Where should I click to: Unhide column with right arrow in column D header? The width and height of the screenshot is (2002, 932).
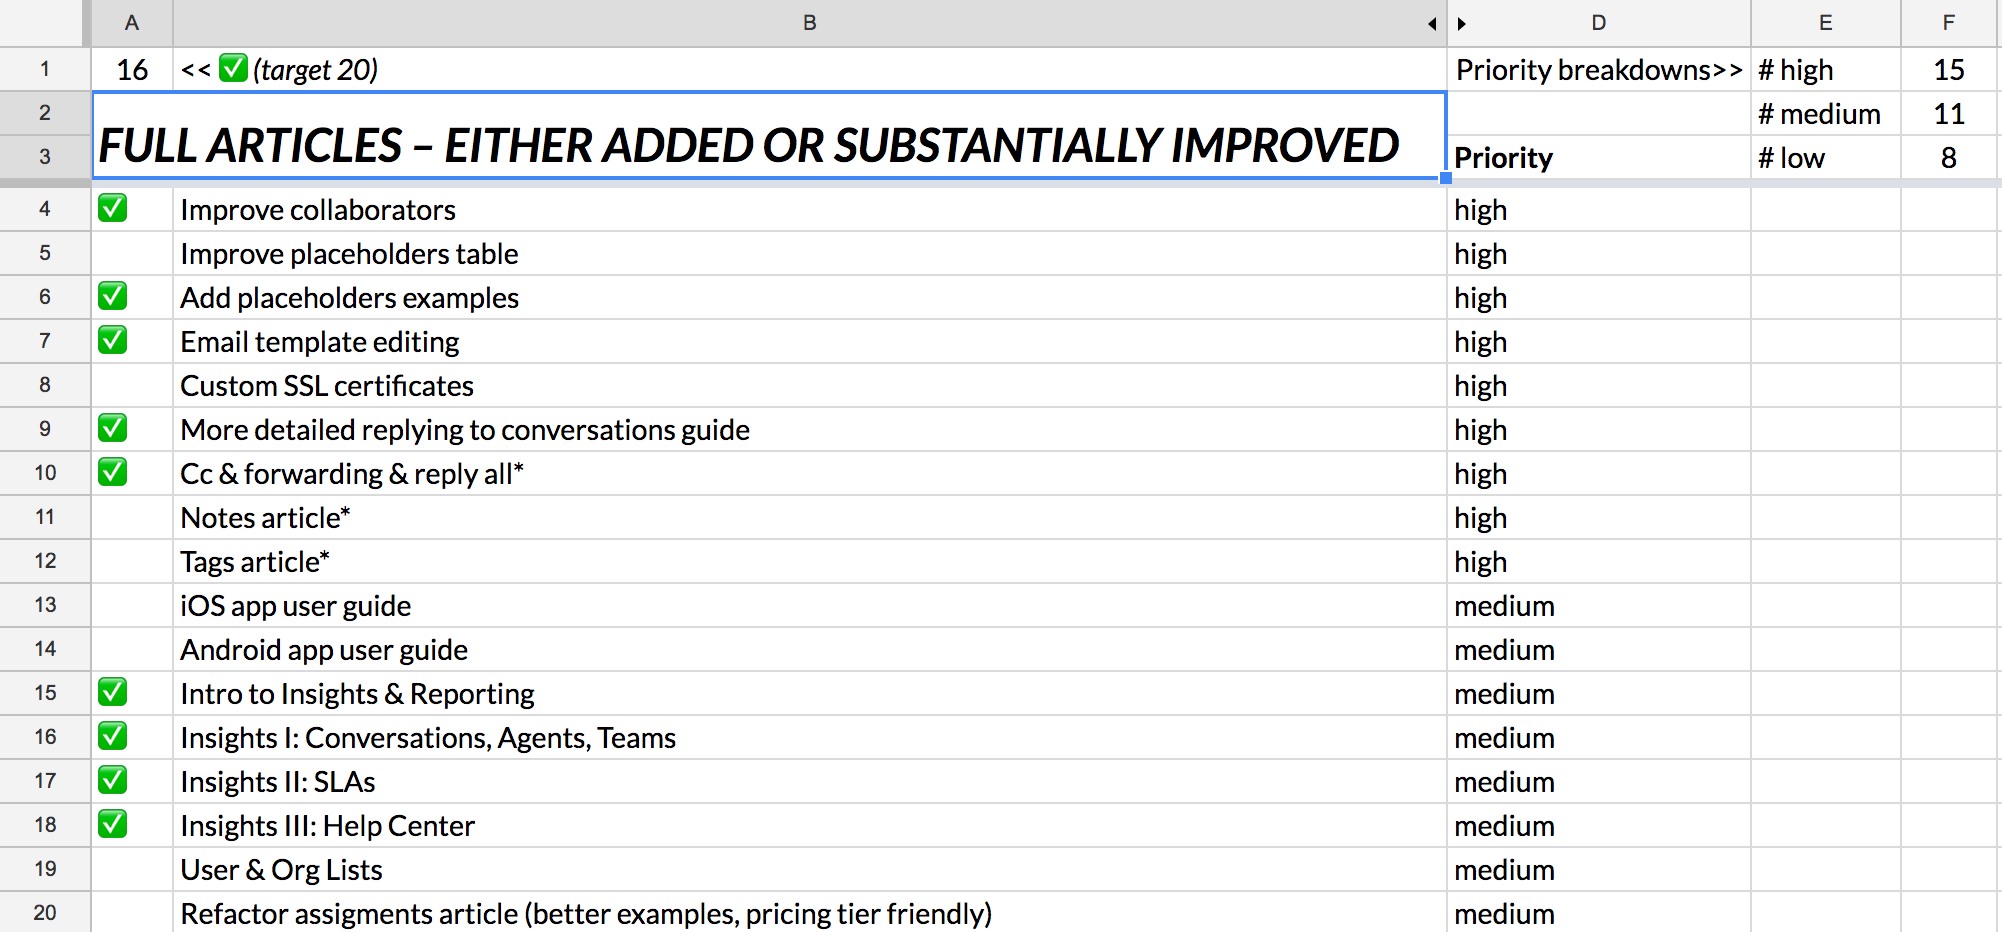pyautogui.click(x=1462, y=23)
